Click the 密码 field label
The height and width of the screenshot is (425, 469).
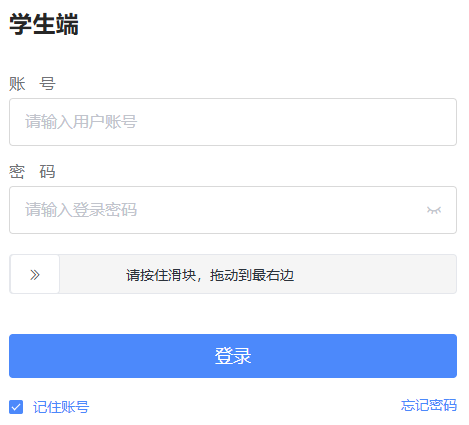[32, 172]
